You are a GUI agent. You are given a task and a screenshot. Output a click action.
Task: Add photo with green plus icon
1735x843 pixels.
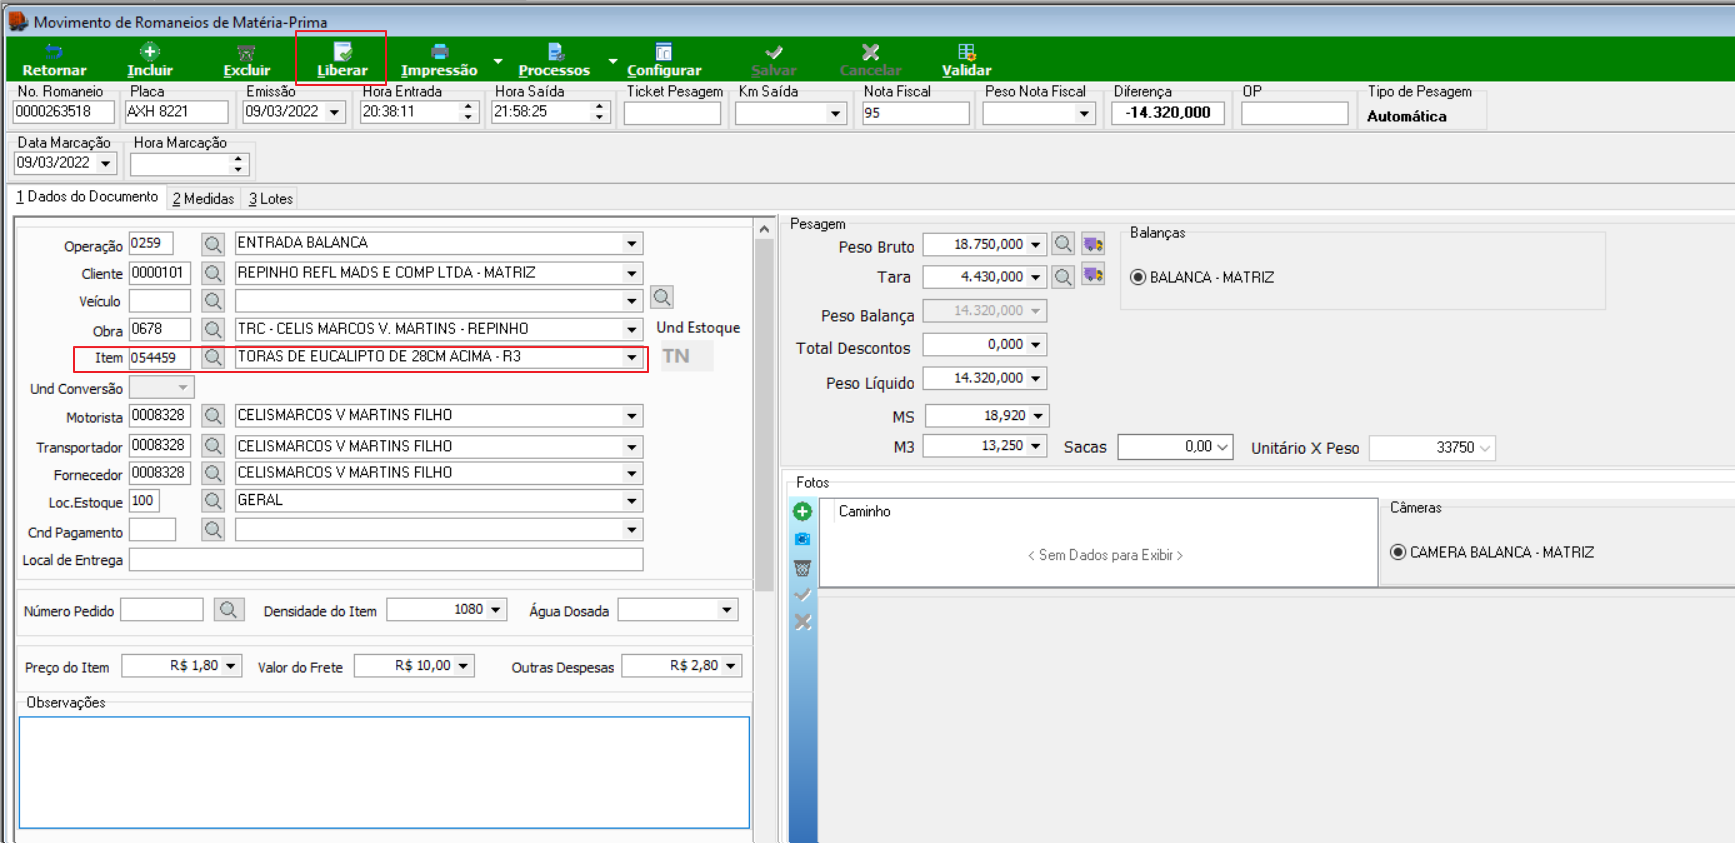click(802, 512)
